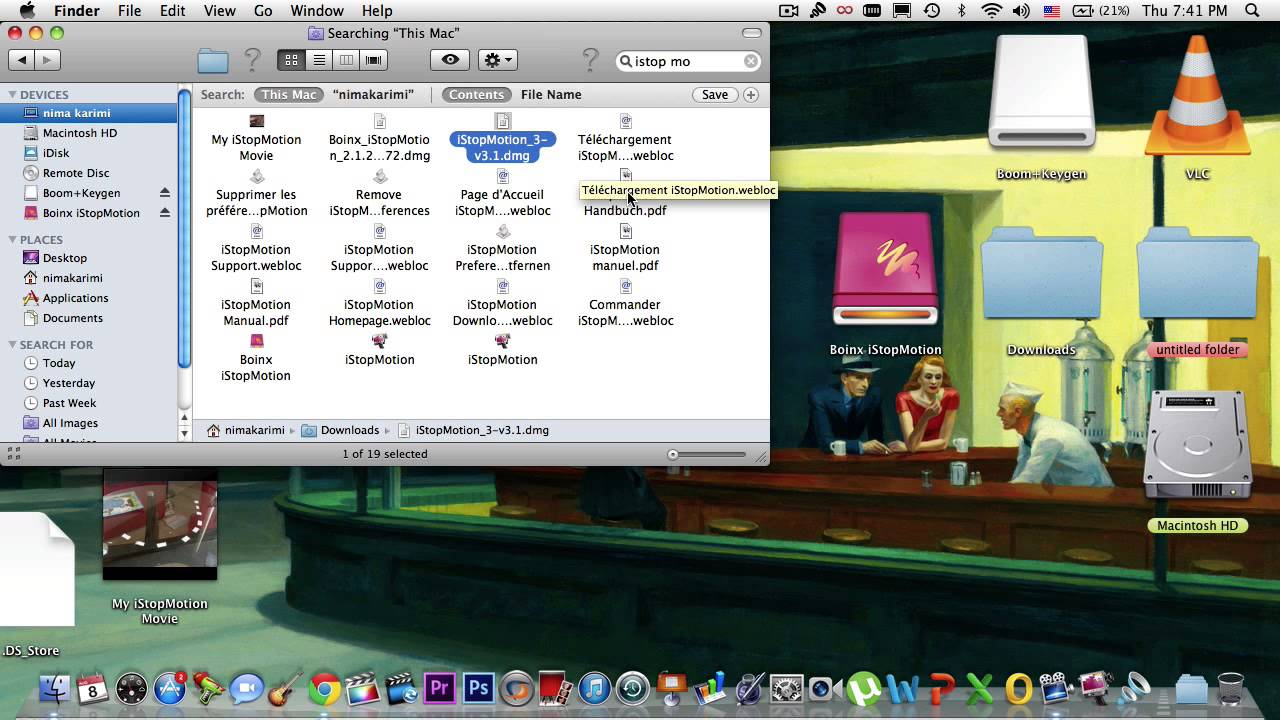
Task: Eject Boinx iStopMotion volume in the sidebar
Action: click(x=165, y=213)
